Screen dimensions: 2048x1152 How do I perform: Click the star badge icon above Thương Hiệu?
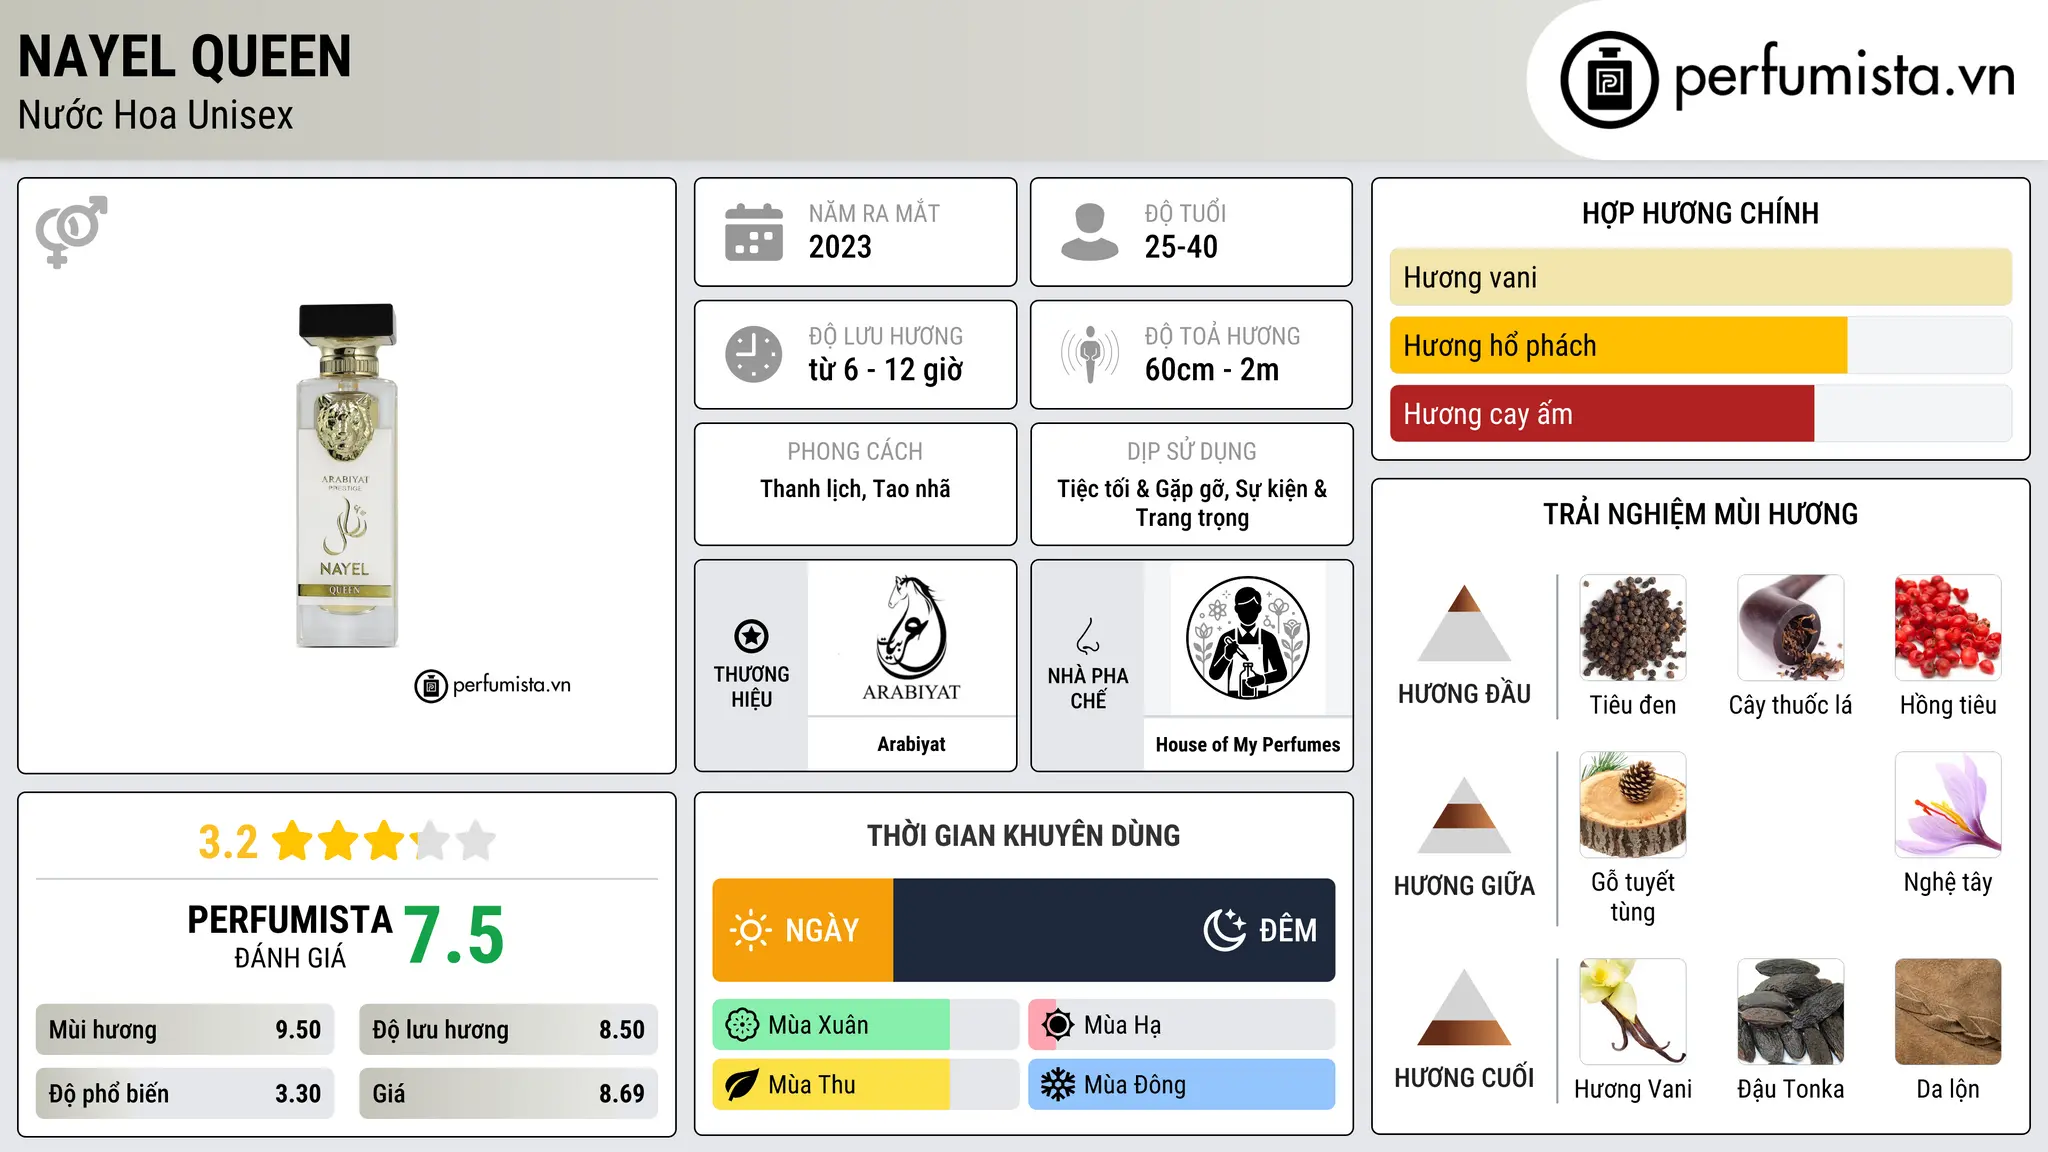pos(751,636)
